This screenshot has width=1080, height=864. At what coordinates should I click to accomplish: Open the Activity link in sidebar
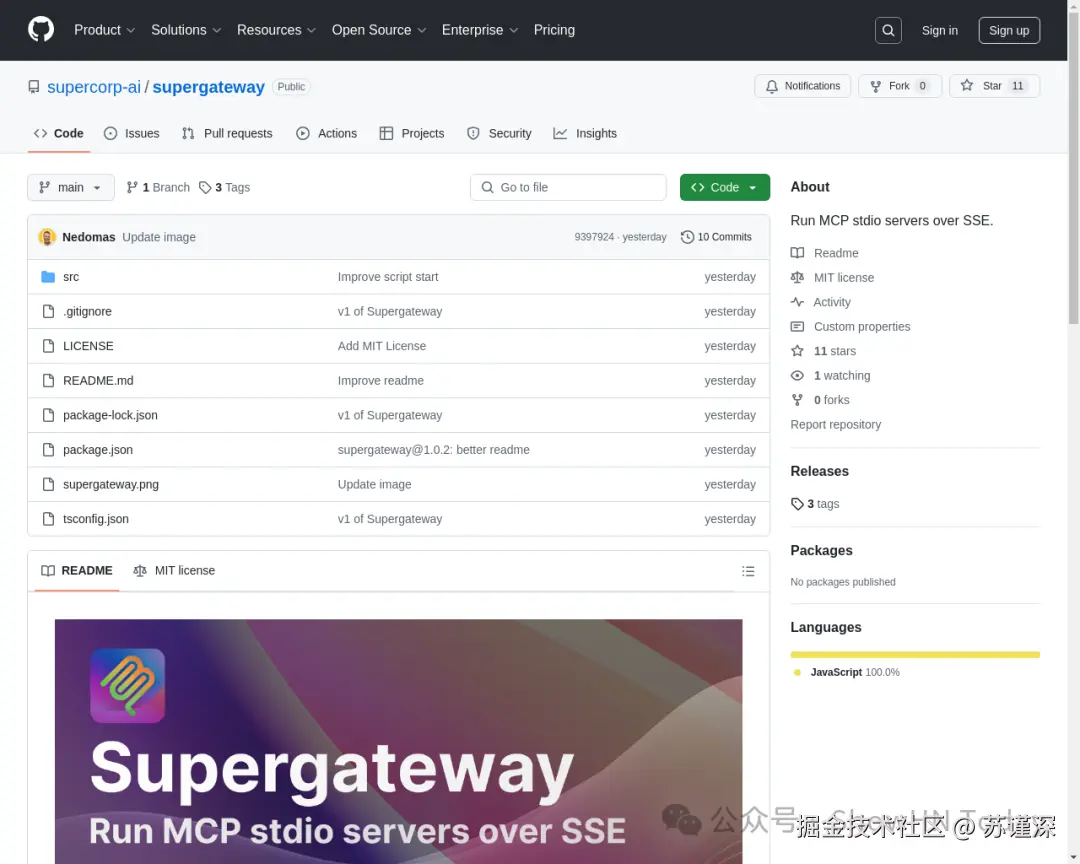point(820,302)
